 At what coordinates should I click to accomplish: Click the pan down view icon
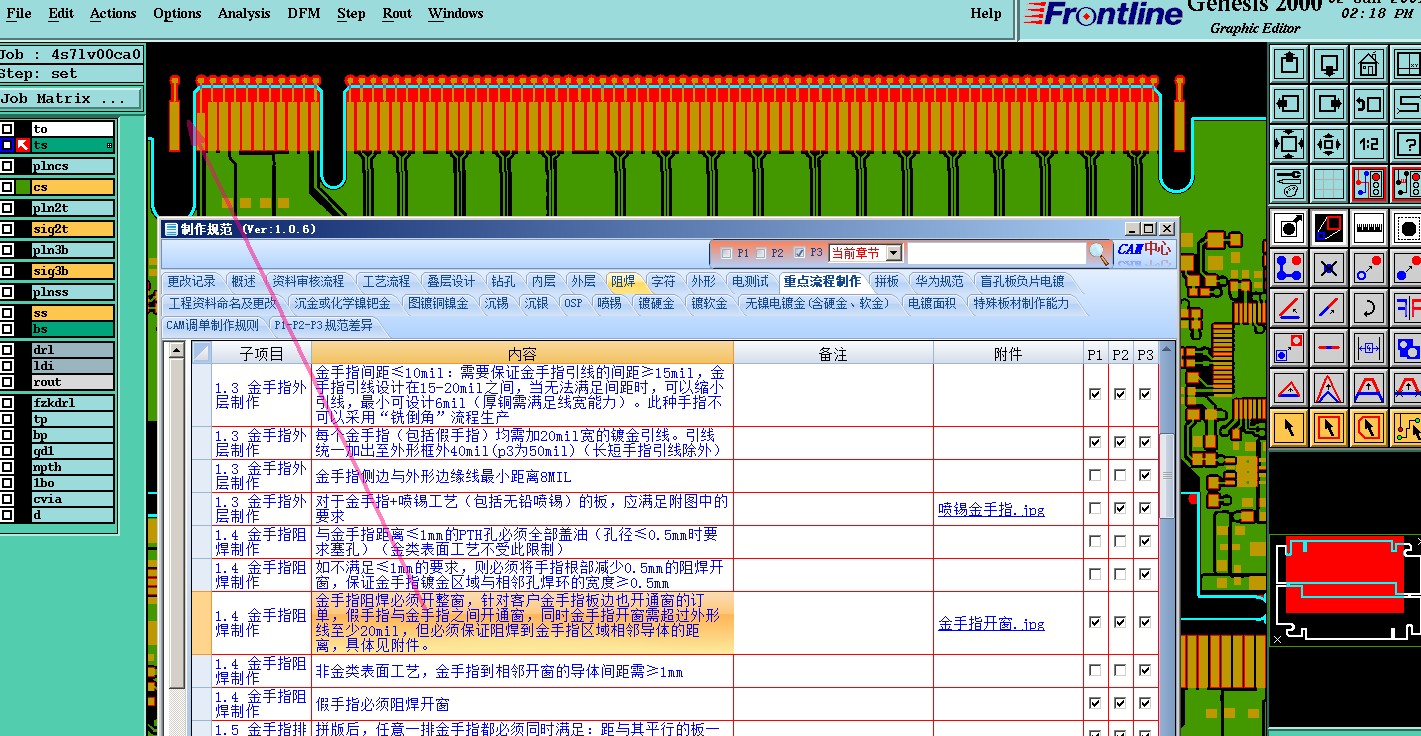click(1329, 65)
